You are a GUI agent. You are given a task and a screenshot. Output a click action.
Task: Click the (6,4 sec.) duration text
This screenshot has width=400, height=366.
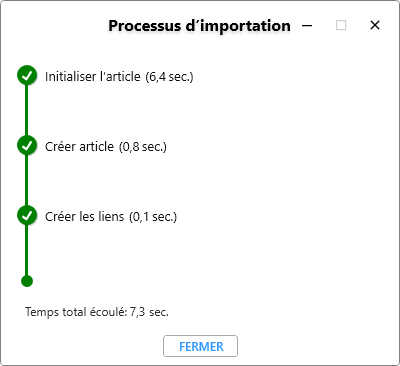169,77
